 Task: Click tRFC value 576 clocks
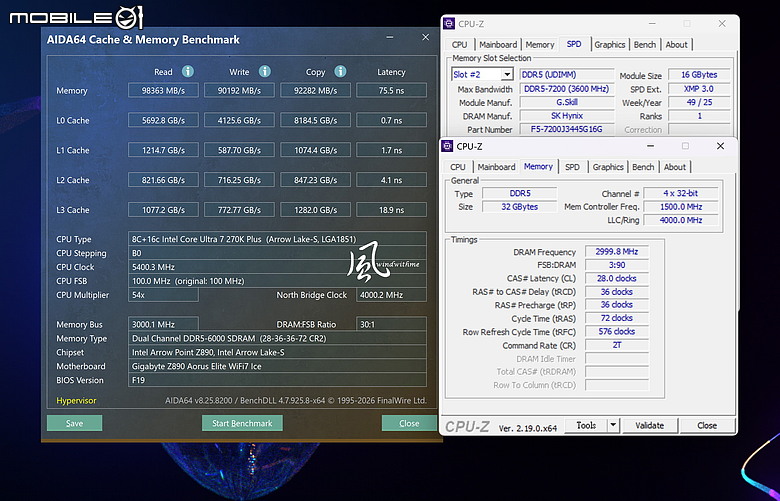click(617, 331)
